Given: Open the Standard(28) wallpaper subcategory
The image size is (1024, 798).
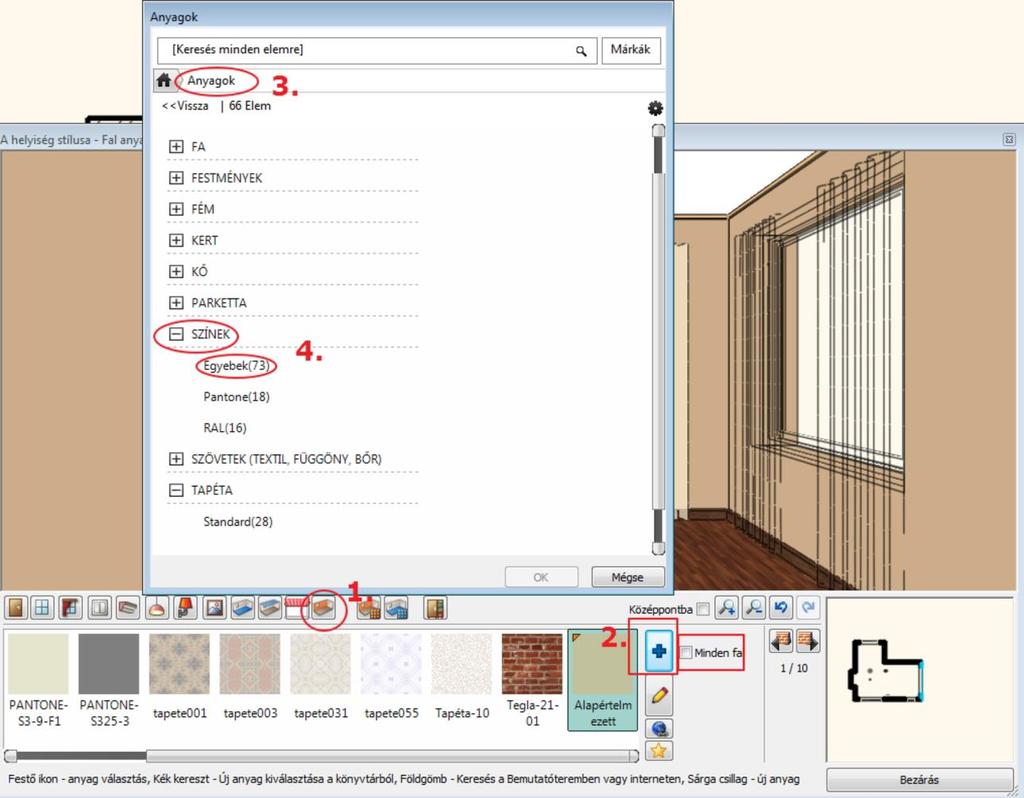Looking at the screenshot, I should [x=238, y=521].
